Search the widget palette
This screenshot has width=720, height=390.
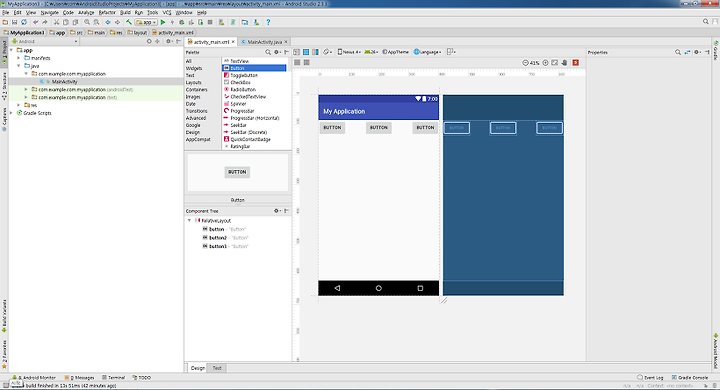pos(268,52)
